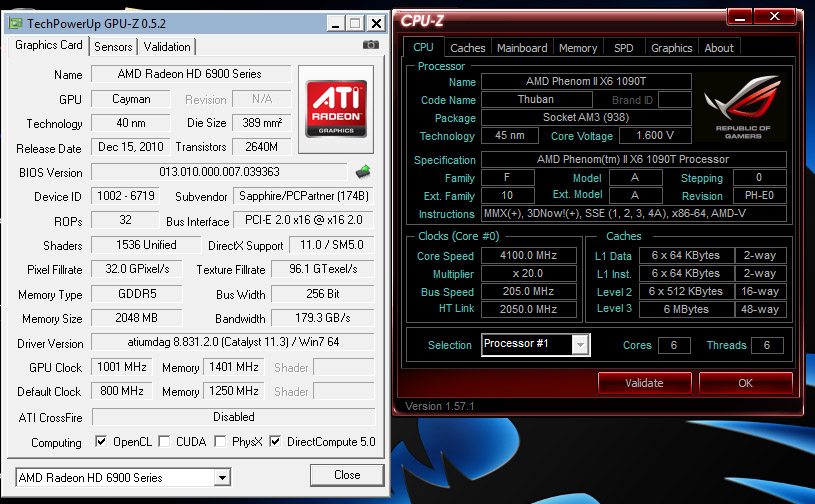Open the SPD tab

point(624,48)
